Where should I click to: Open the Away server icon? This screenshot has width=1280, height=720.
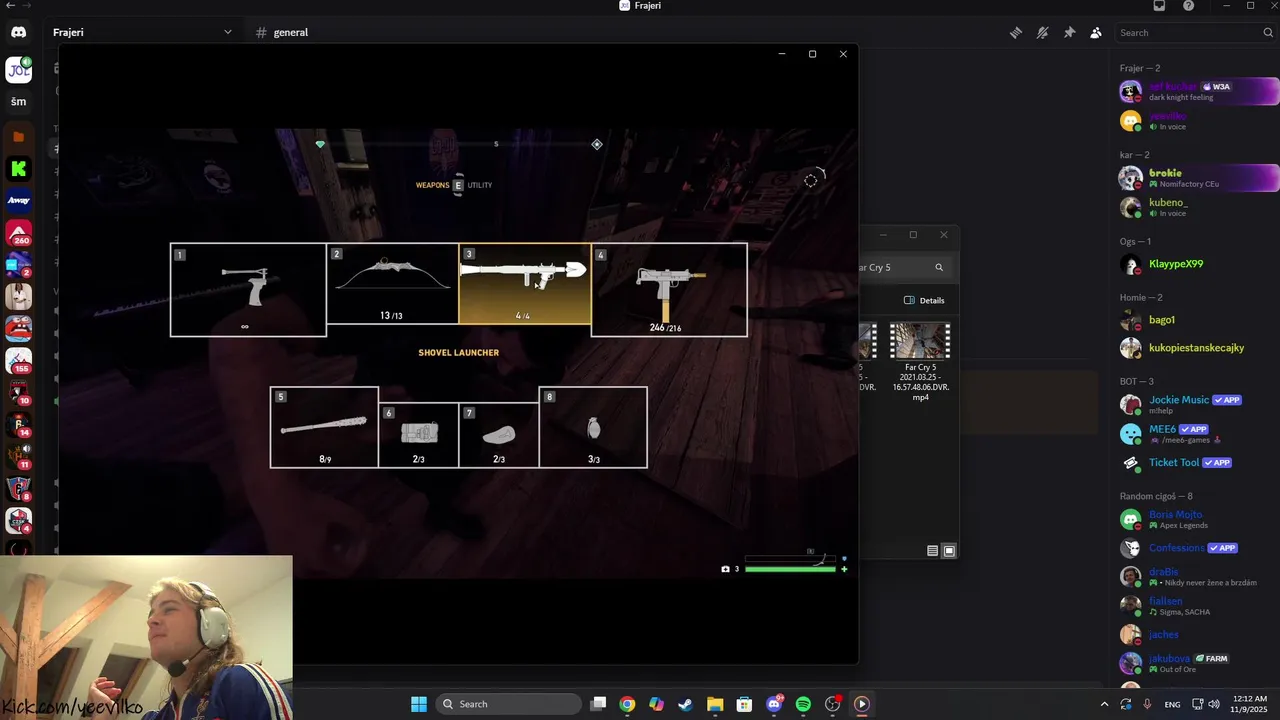point(19,200)
